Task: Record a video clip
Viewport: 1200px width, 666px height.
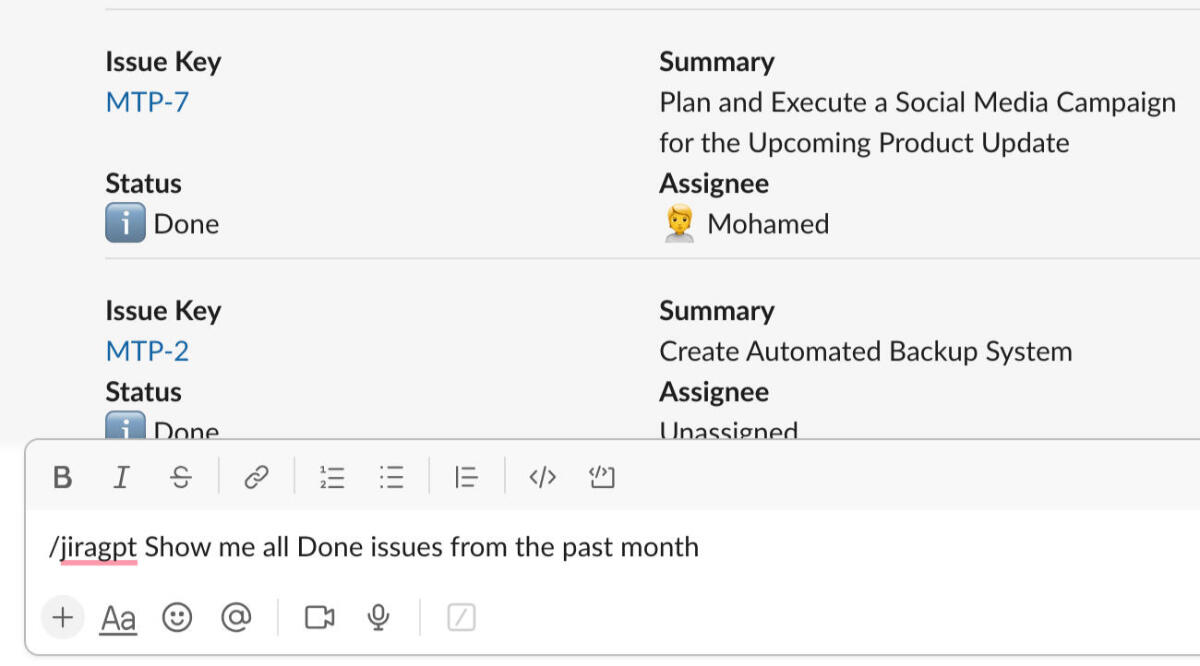Action: click(x=319, y=617)
